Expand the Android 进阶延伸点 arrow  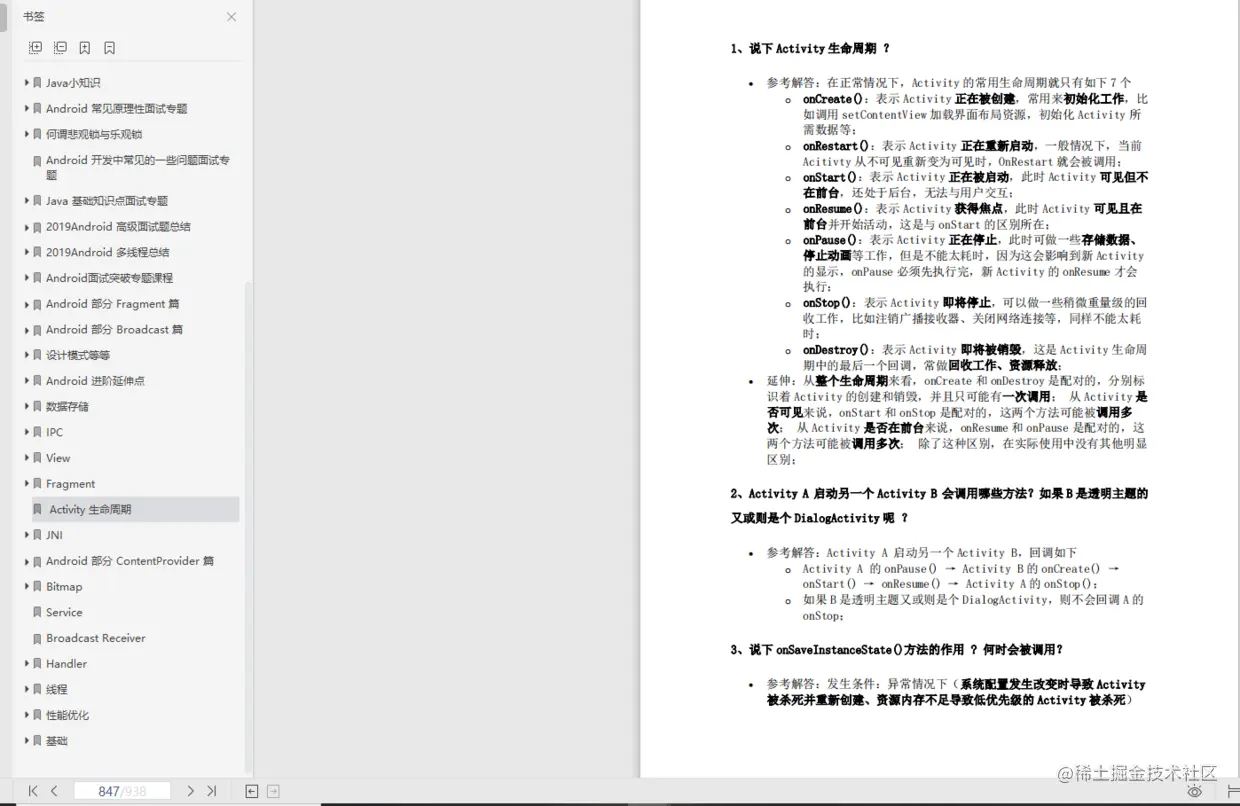click(x=27, y=381)
